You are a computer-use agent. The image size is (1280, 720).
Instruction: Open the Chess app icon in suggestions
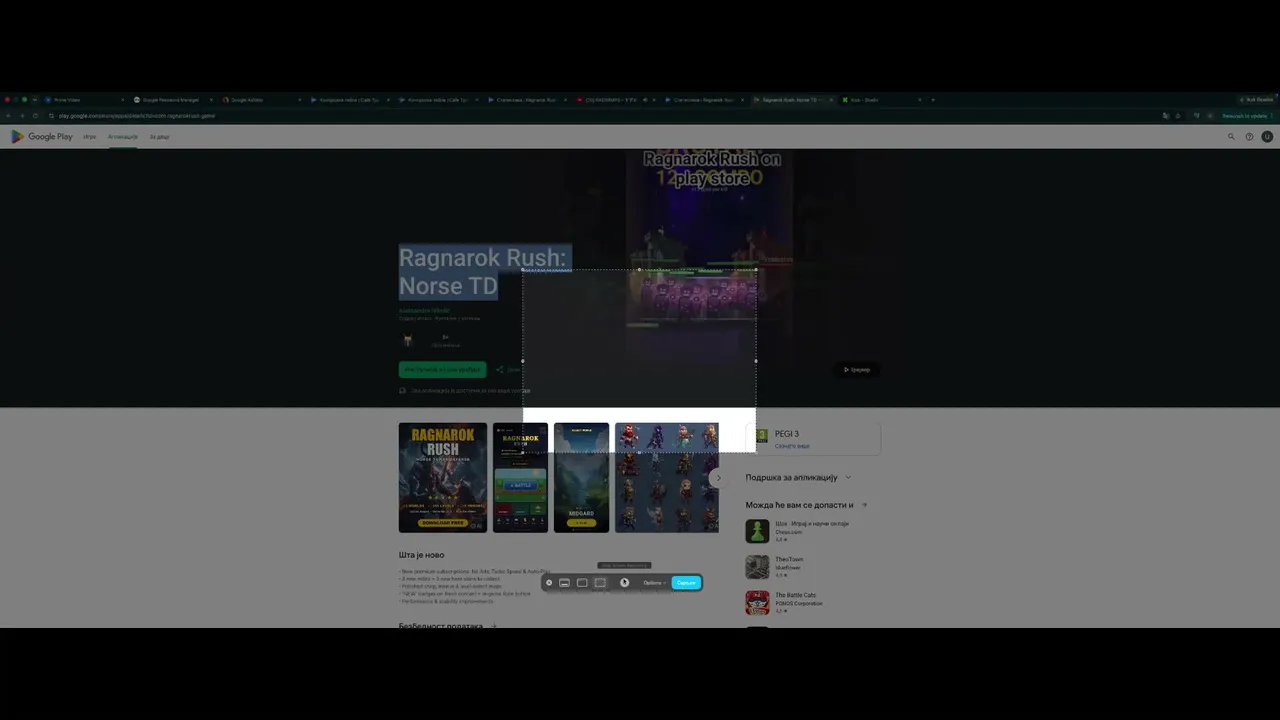757,531
